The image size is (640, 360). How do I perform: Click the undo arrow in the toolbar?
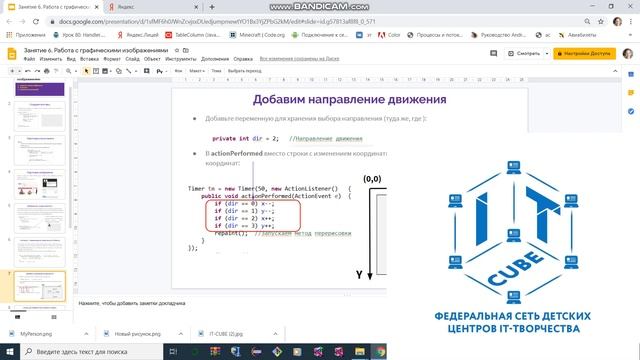(28, 71)
